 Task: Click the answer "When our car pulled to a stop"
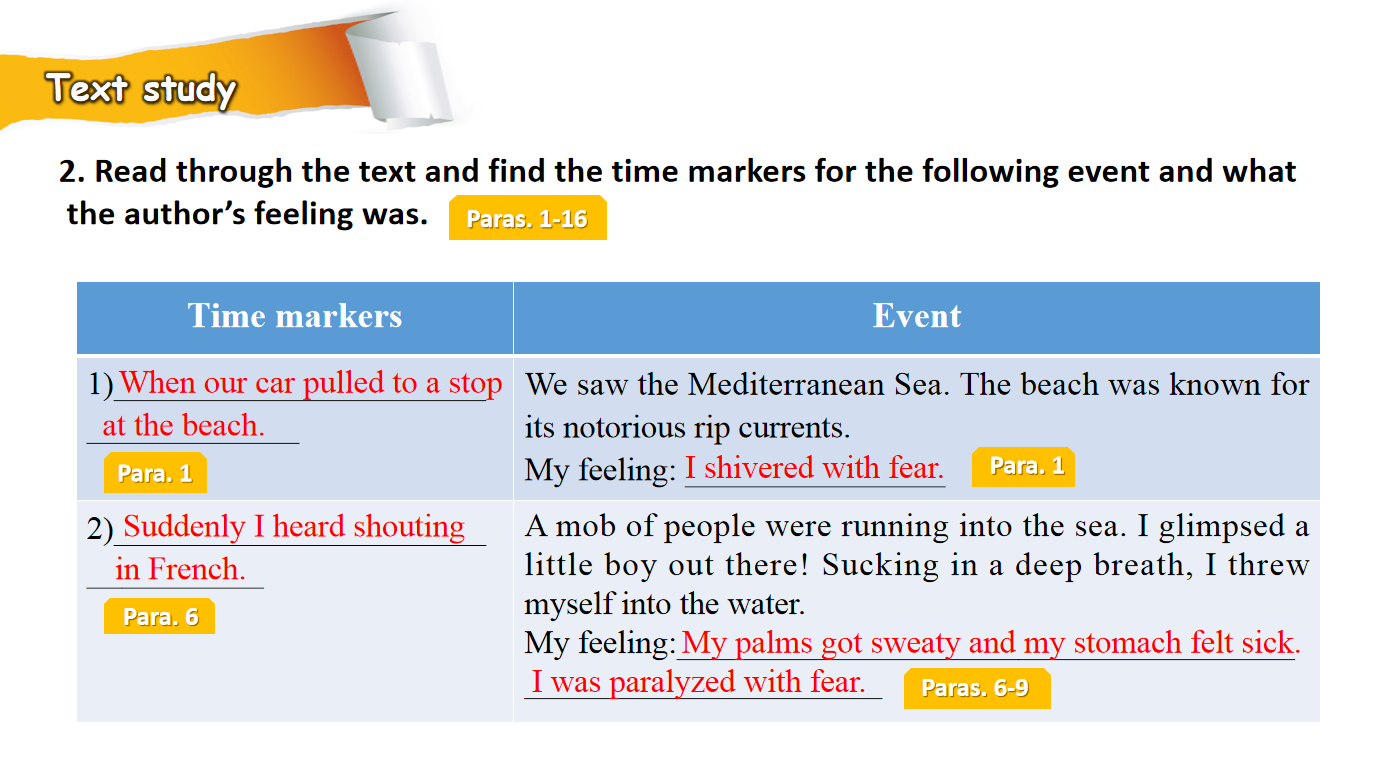[310, 383]
